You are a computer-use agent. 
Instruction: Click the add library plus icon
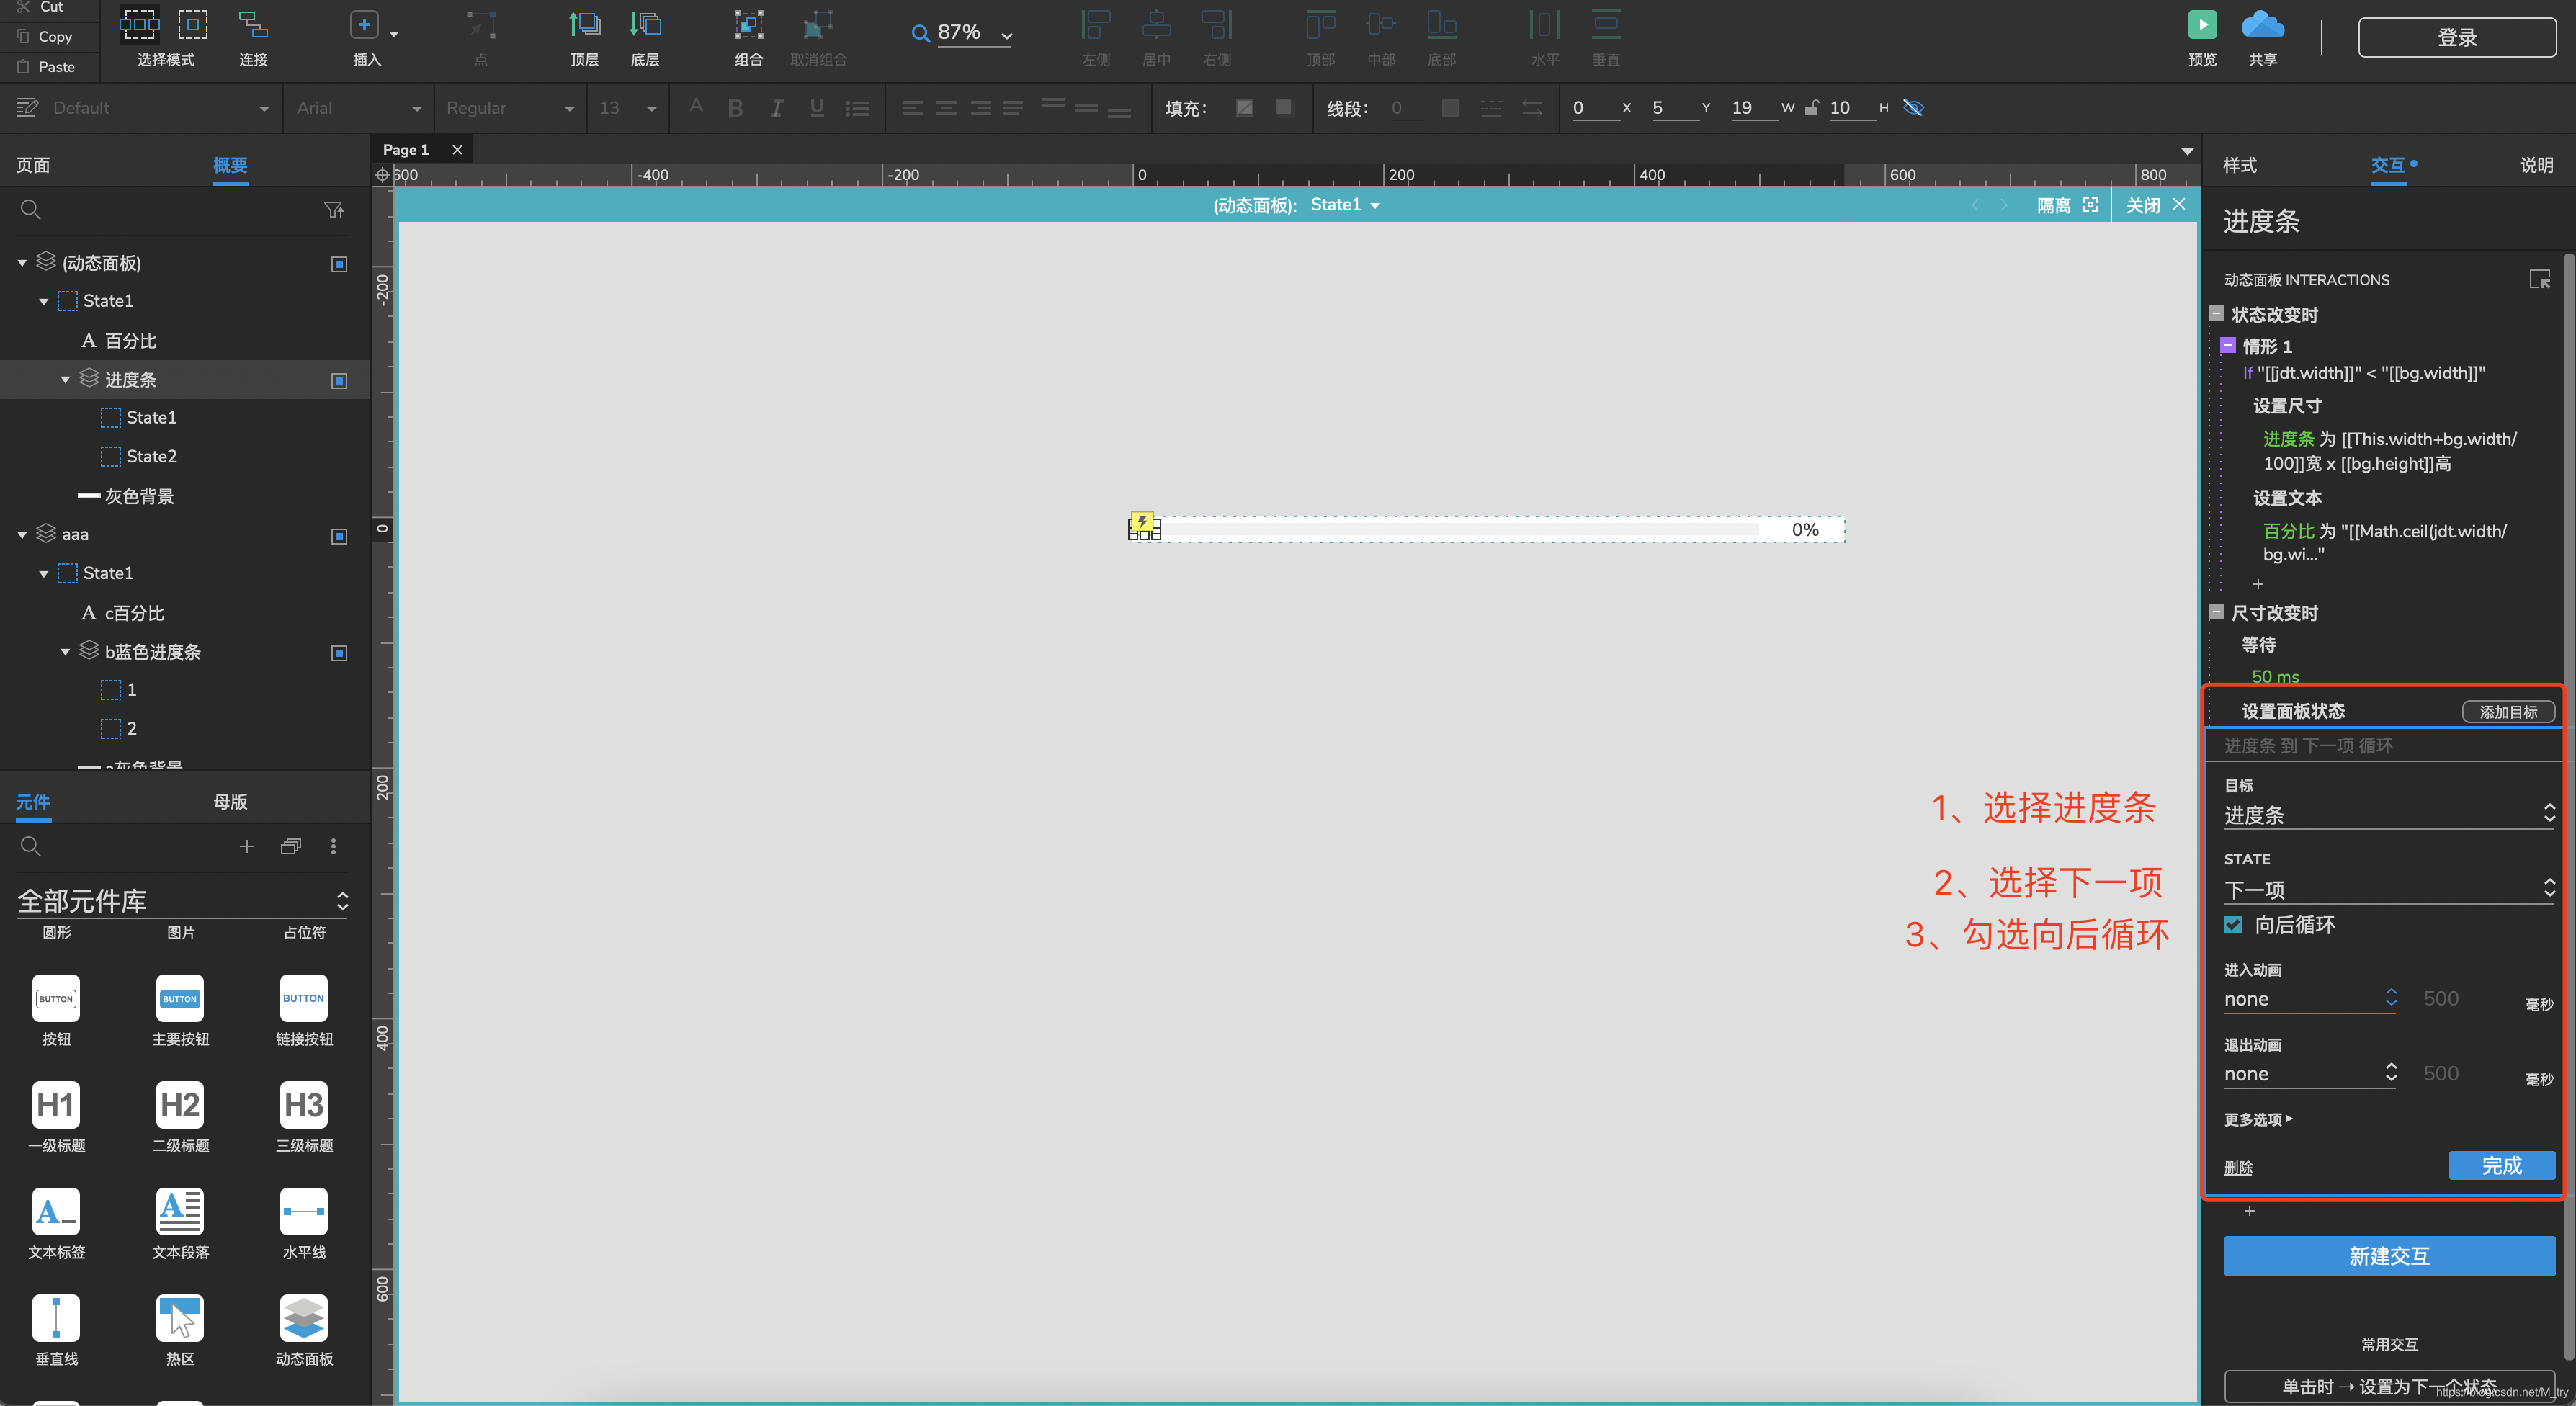tap(246, 846)
